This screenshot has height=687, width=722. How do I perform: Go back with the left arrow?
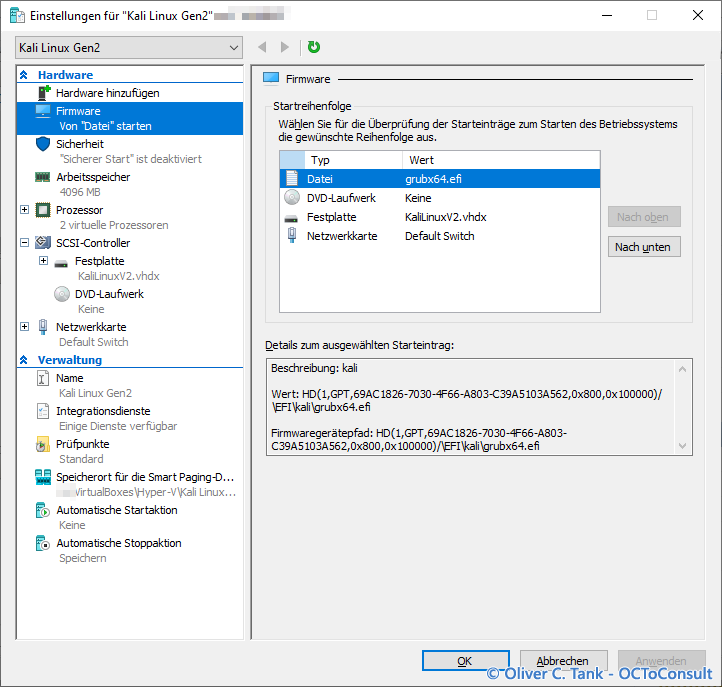tap(262, 47)
